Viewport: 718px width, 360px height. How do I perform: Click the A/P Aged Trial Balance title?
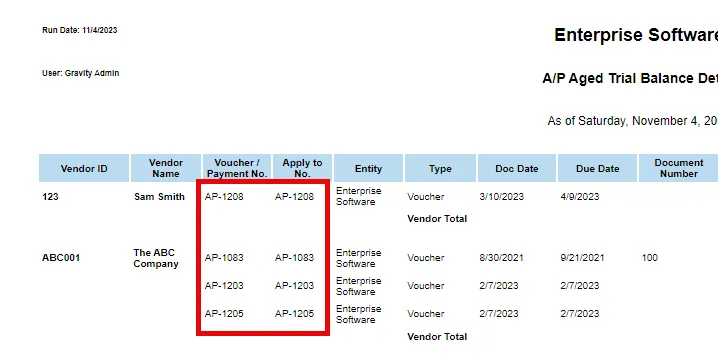coord(630,78)
